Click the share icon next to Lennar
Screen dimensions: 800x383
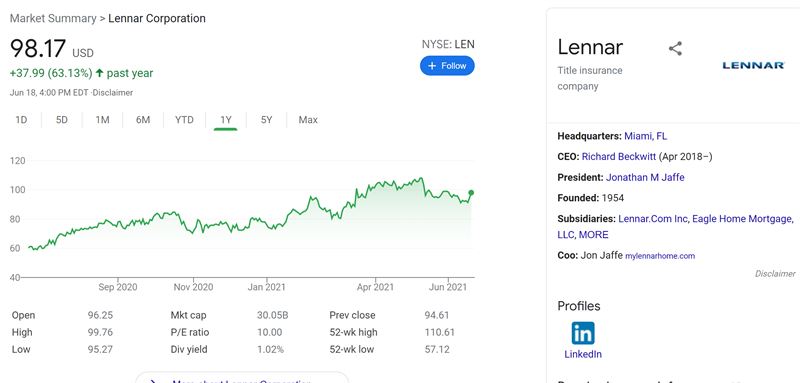(675, 49)
